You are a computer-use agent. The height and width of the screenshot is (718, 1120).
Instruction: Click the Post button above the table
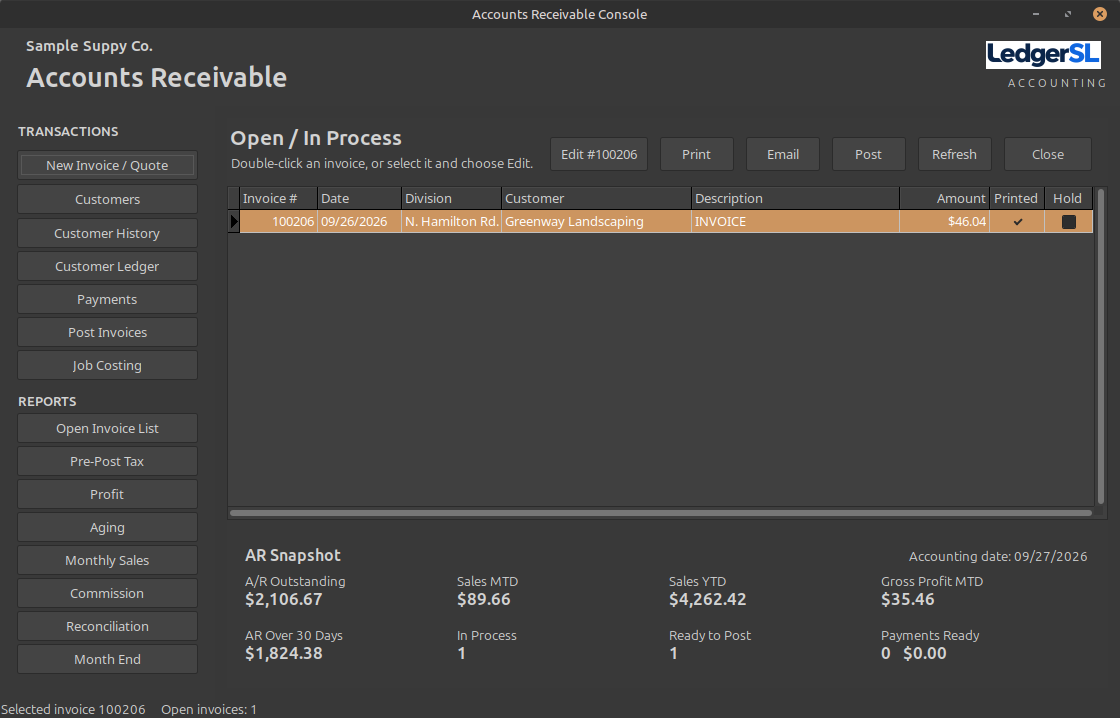point(869,154)
